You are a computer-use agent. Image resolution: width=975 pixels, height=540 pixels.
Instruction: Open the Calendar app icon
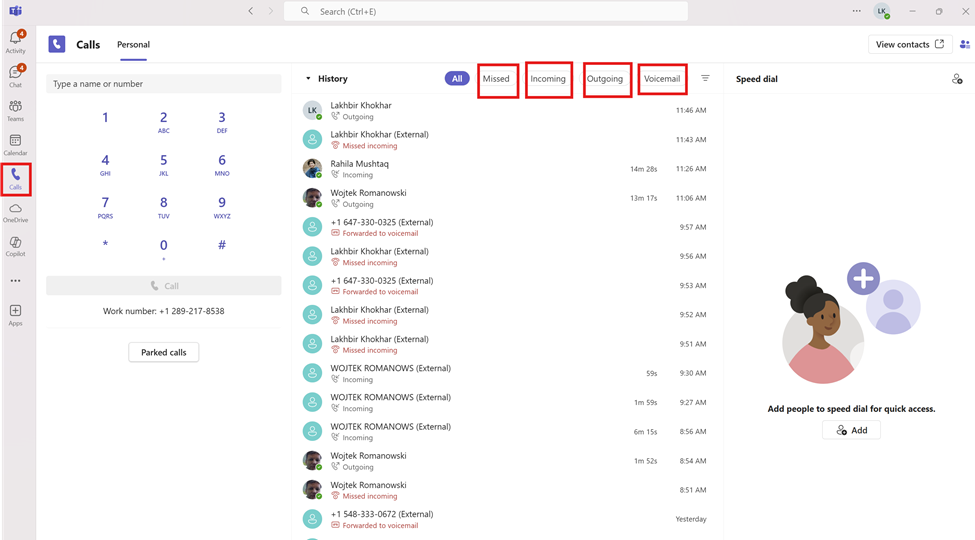15,145
